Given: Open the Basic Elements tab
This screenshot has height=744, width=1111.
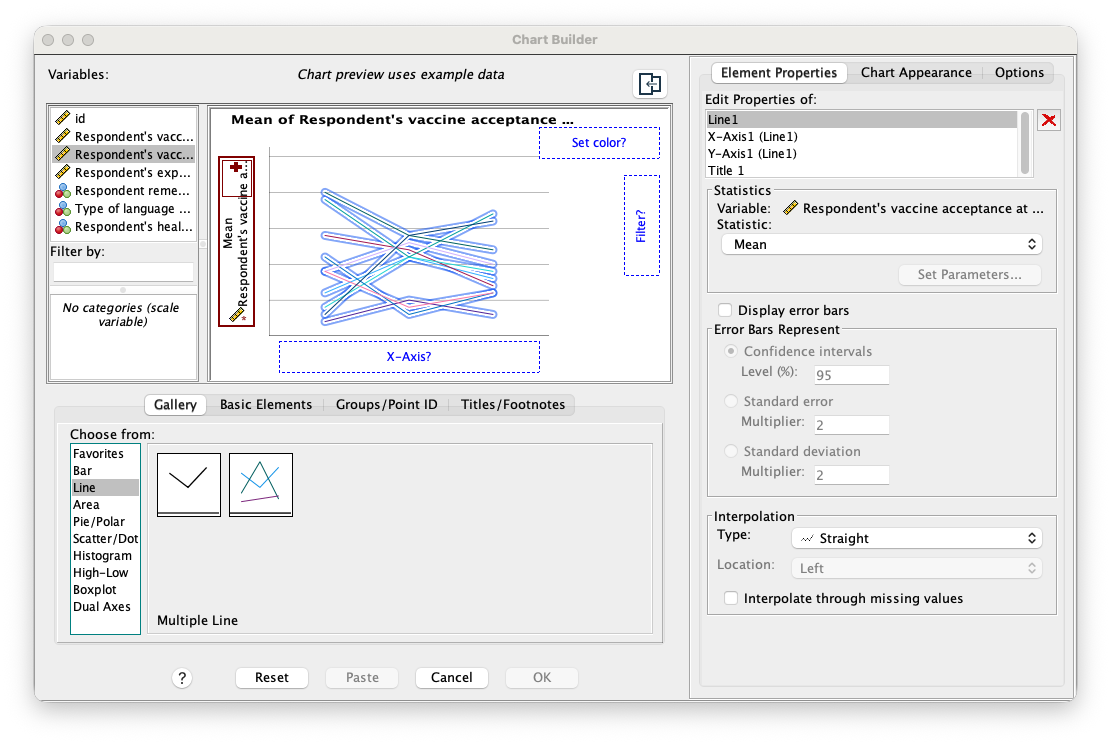Looking at the screenshot, I should tap(266, 405).
